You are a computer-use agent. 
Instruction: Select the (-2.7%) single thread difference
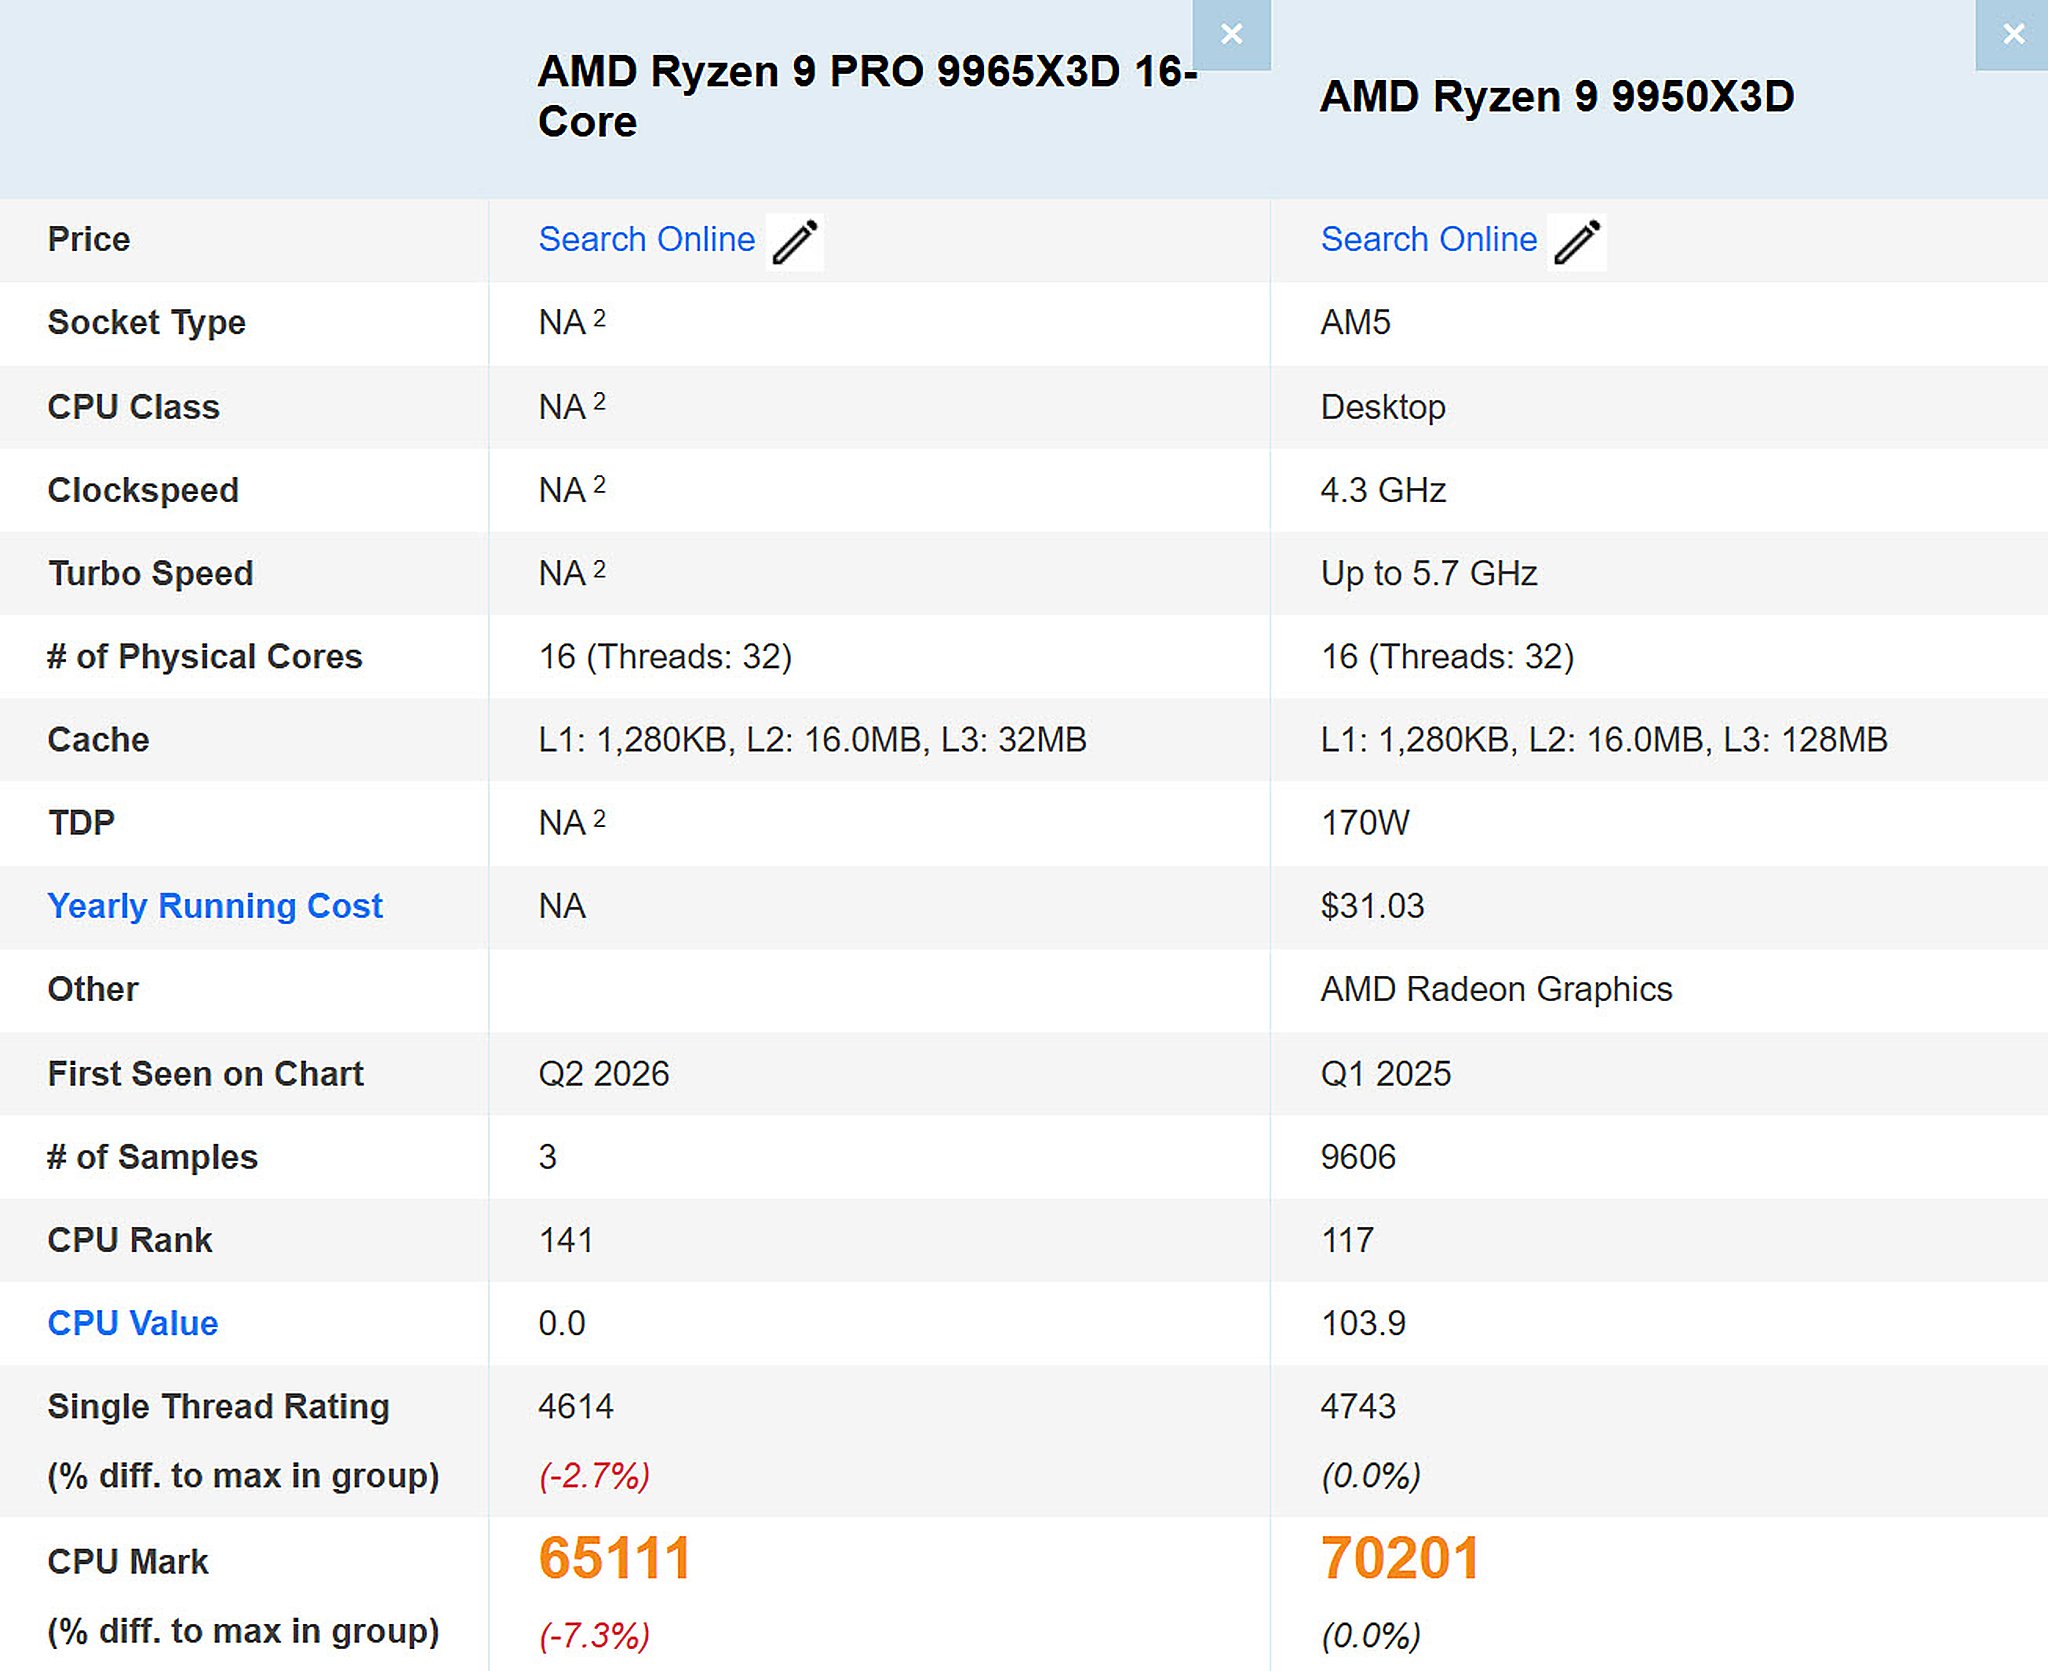click(594, 1475)
